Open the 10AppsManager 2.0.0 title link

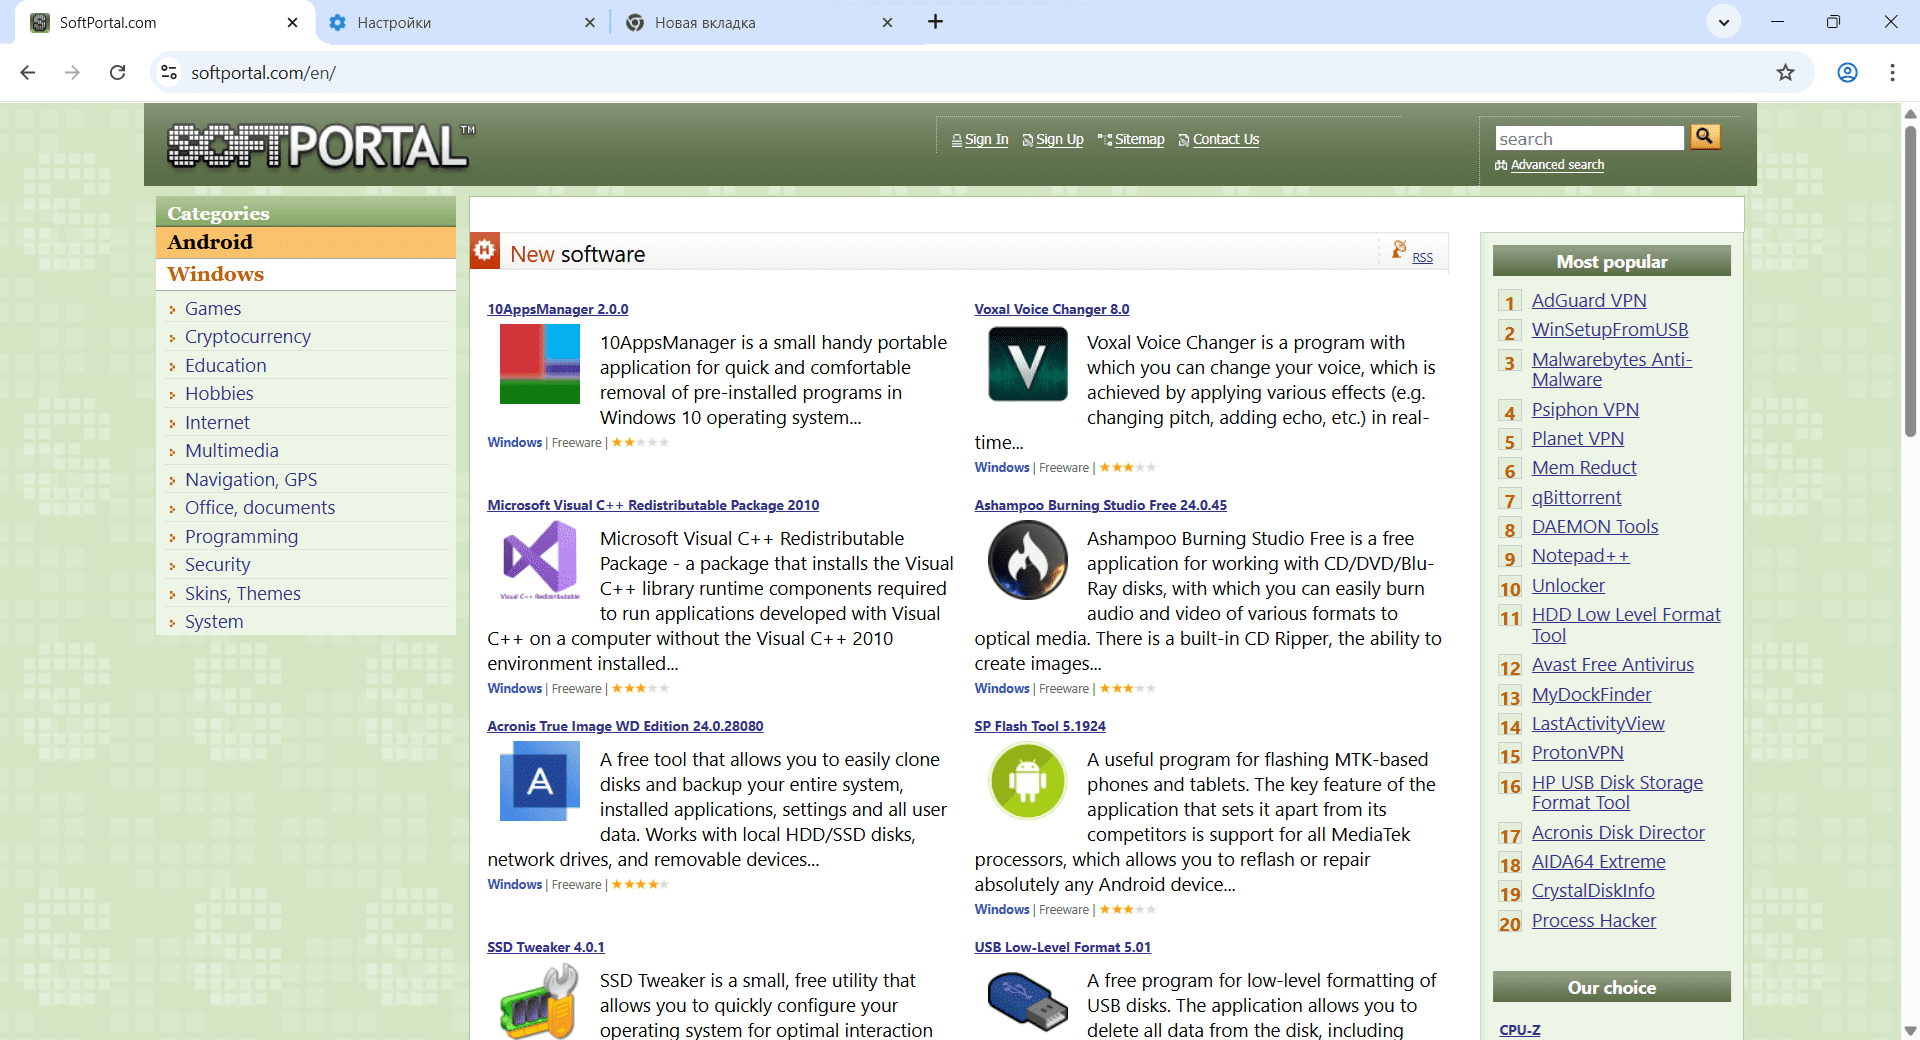coord(558,310)
